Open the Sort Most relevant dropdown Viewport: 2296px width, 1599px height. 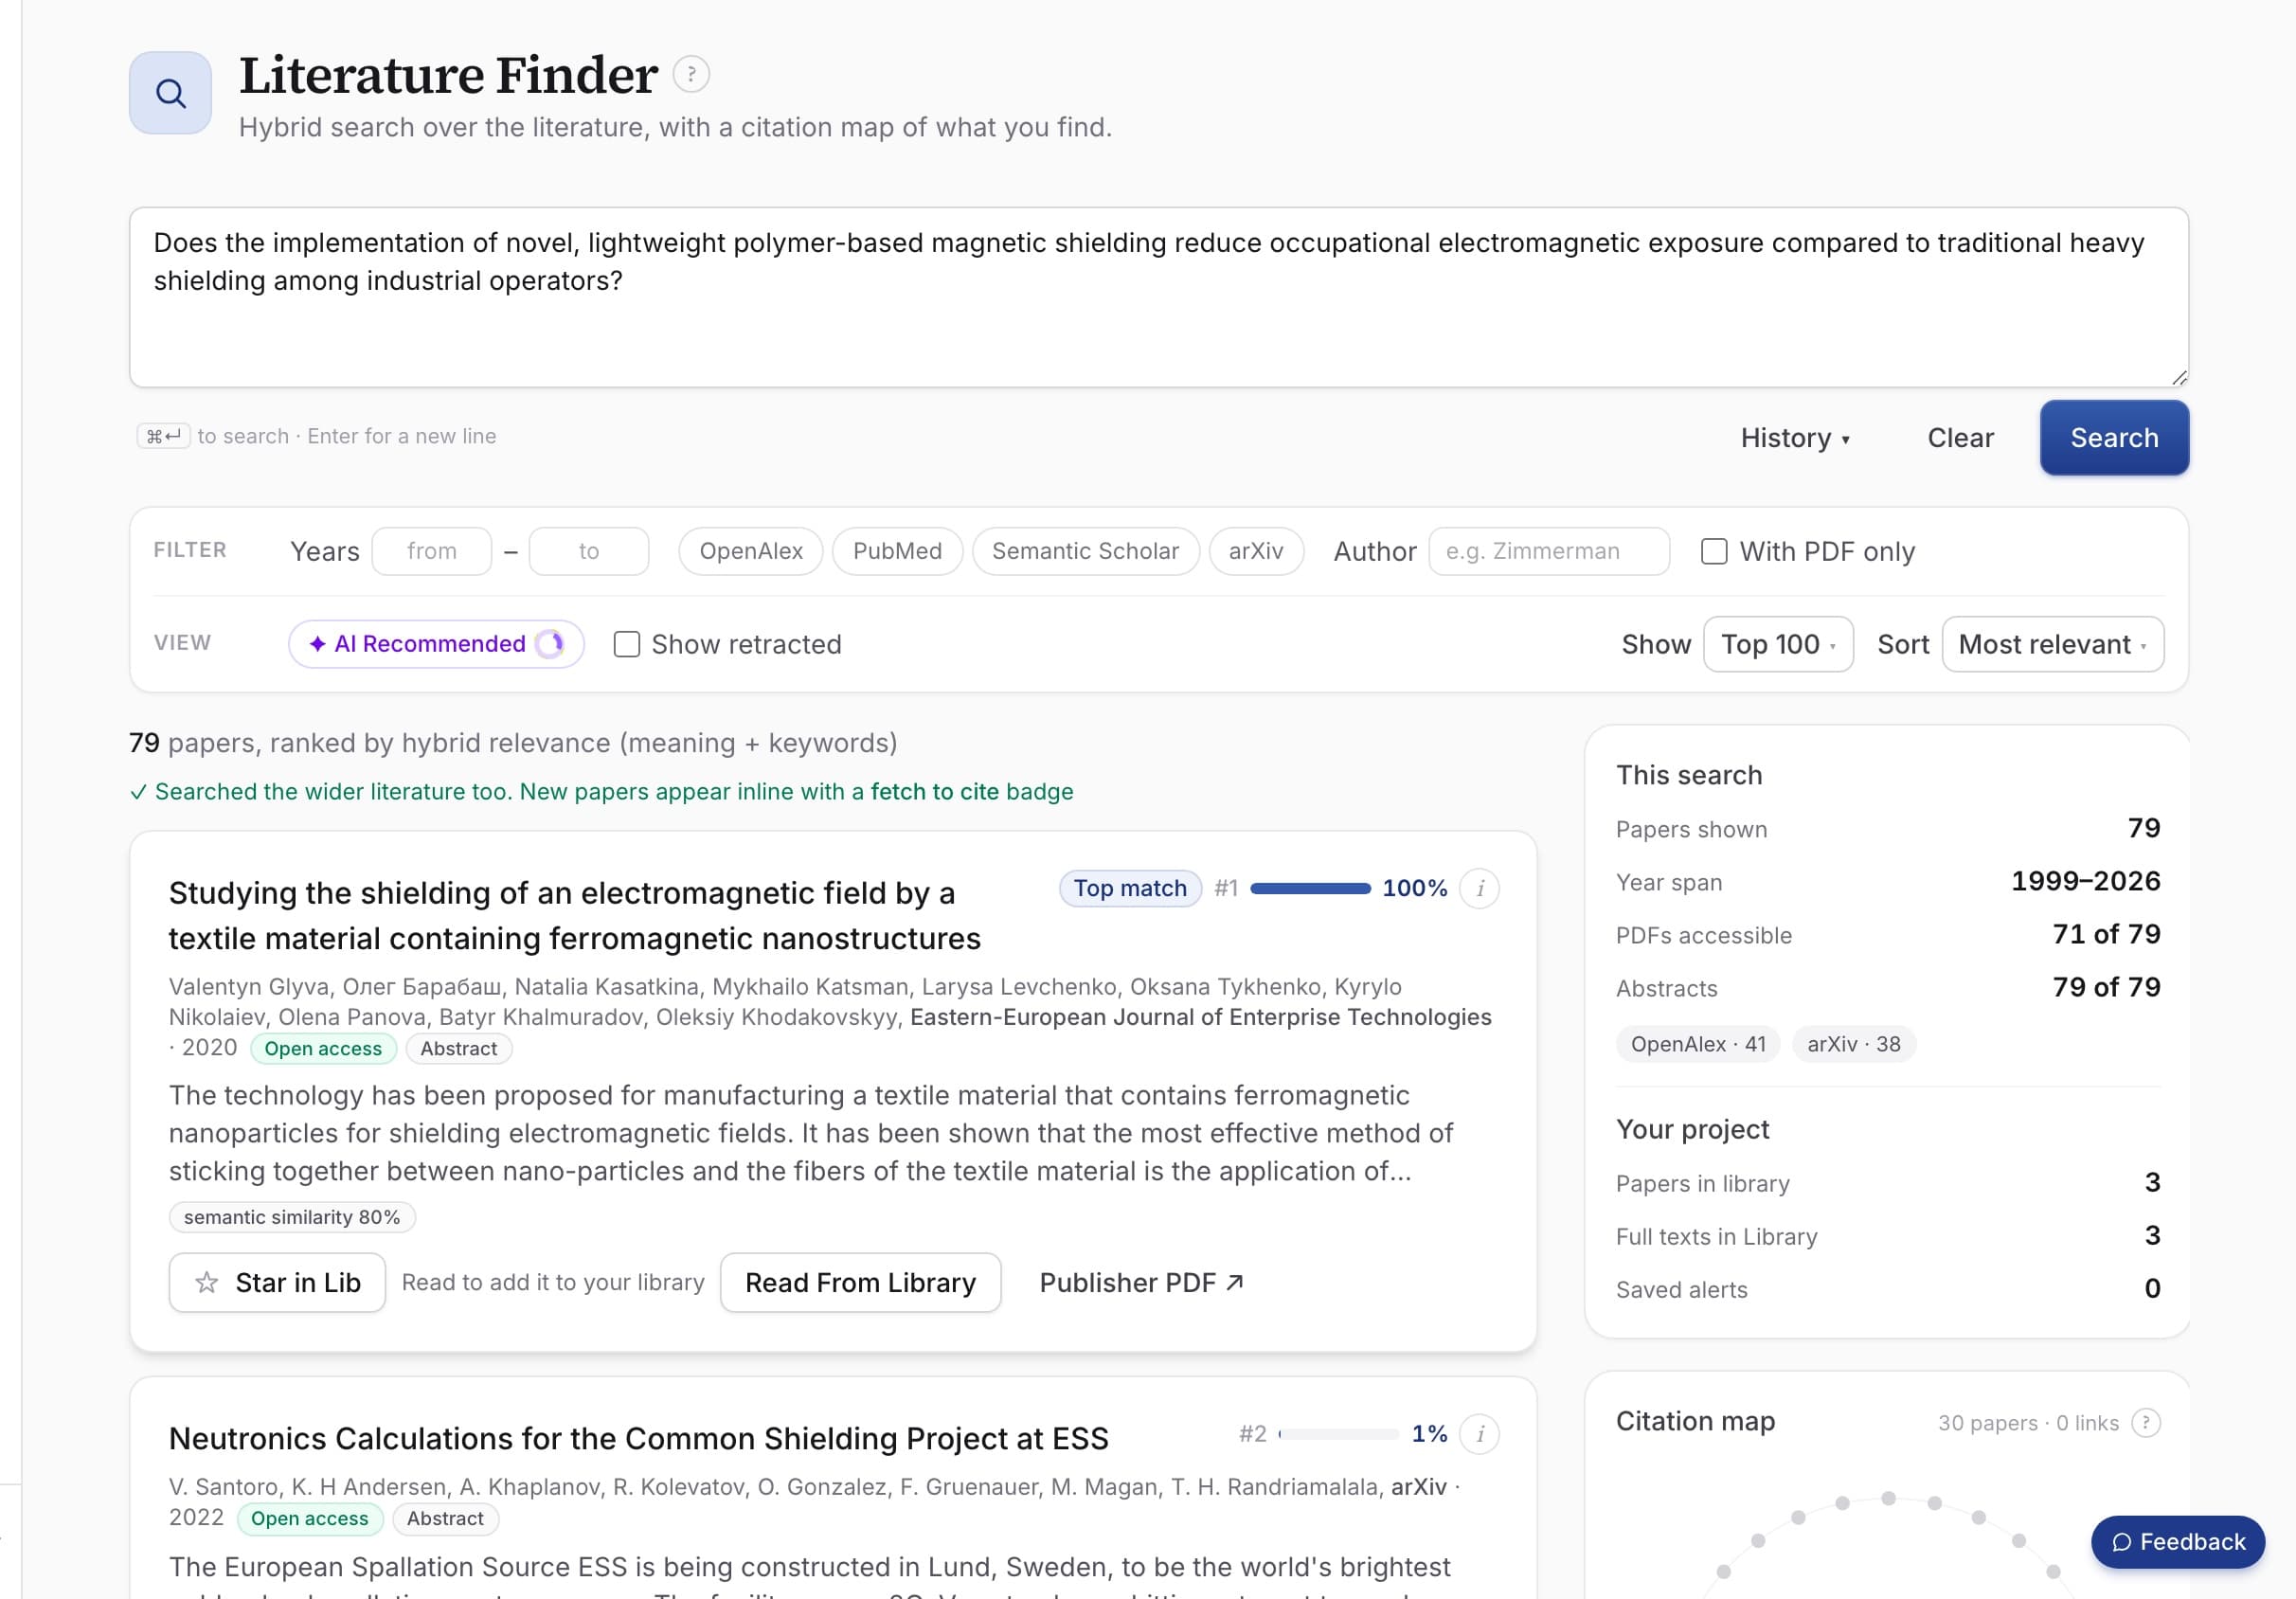point(2052,644)
